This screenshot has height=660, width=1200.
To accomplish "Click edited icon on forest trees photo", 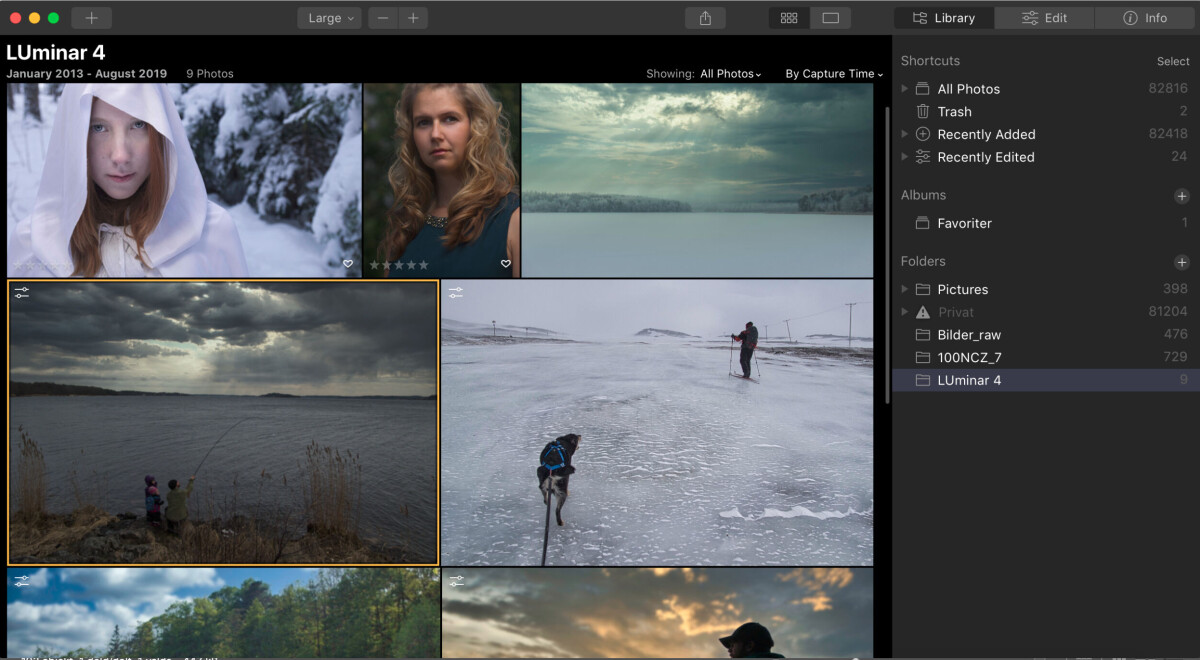I will click(x=22, y=580).
